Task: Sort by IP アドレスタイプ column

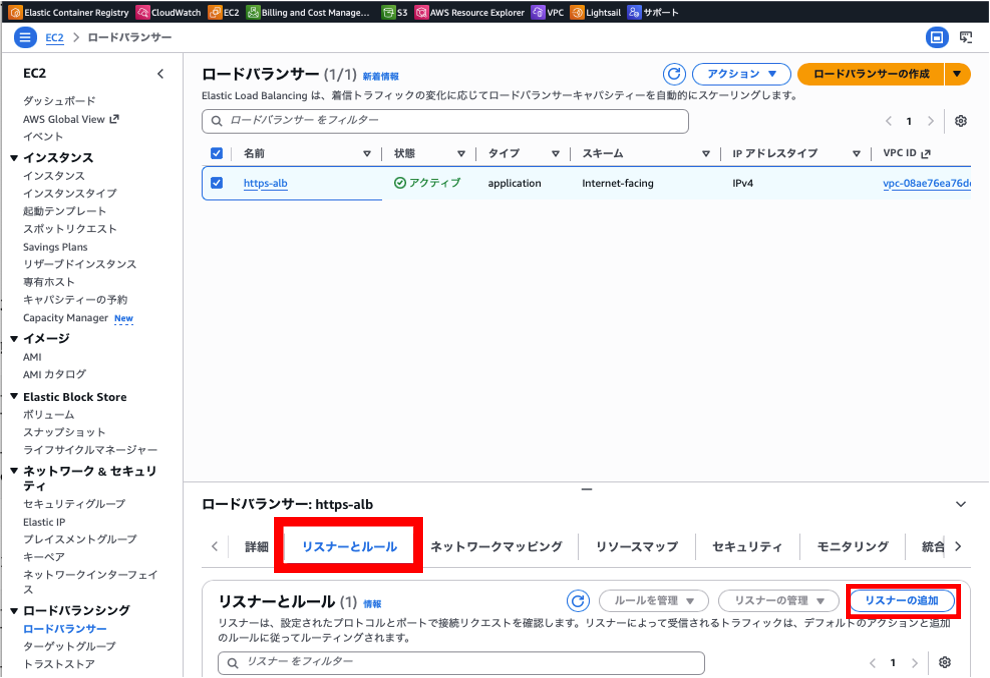Action: click(x=856, y=153)
